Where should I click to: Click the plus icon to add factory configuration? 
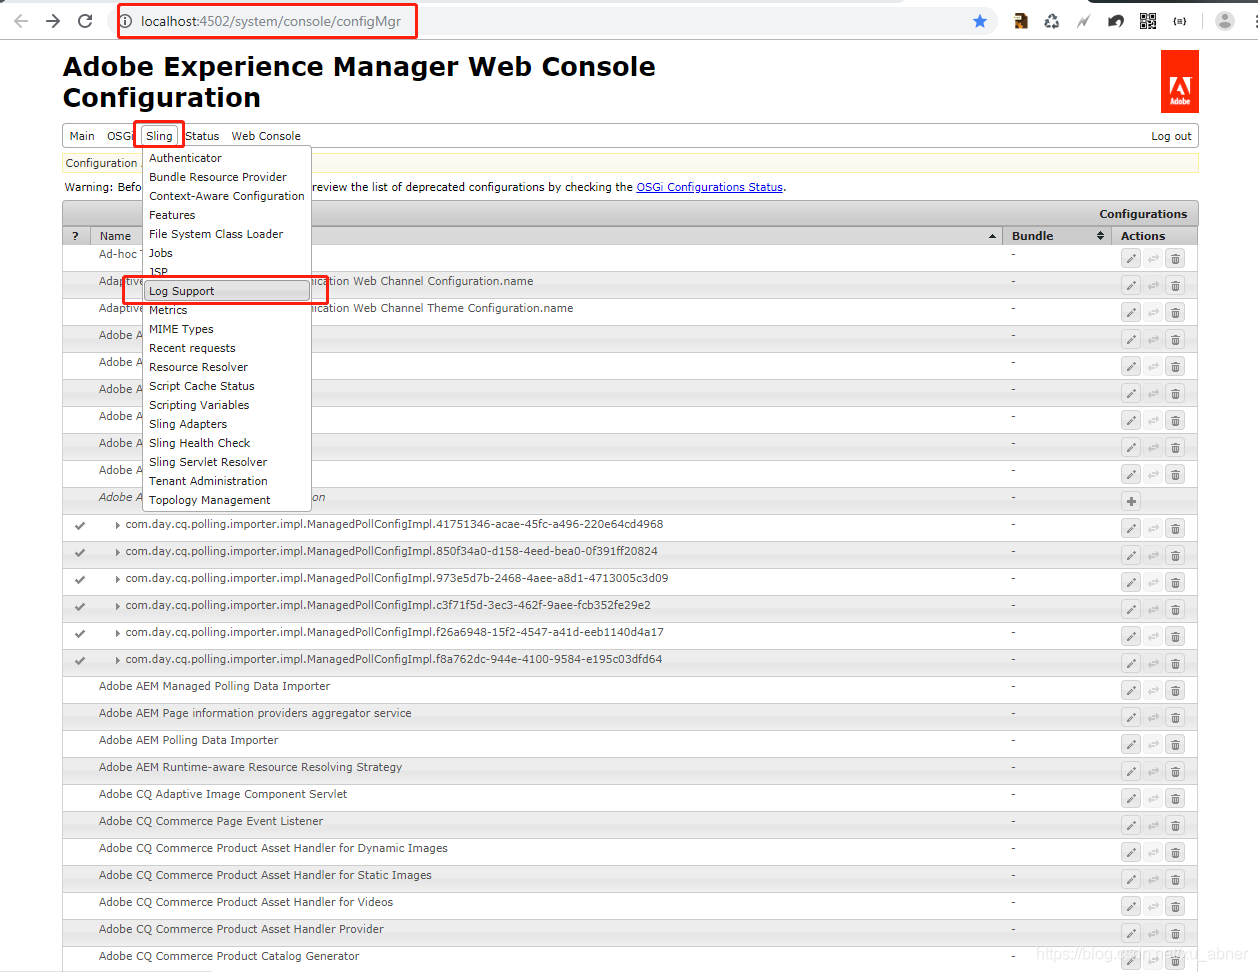(x=1131, y=502)
